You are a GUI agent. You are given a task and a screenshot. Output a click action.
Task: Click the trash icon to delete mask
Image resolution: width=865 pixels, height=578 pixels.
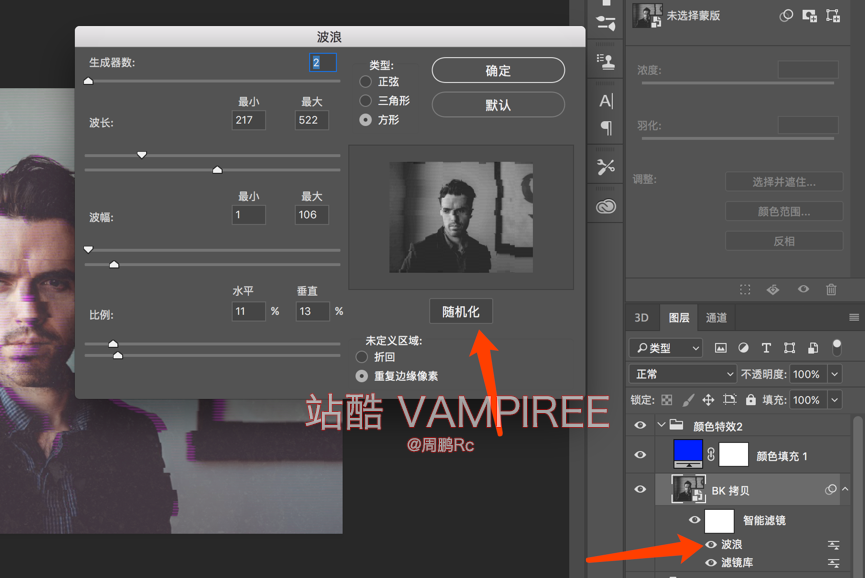click(831, 289)
